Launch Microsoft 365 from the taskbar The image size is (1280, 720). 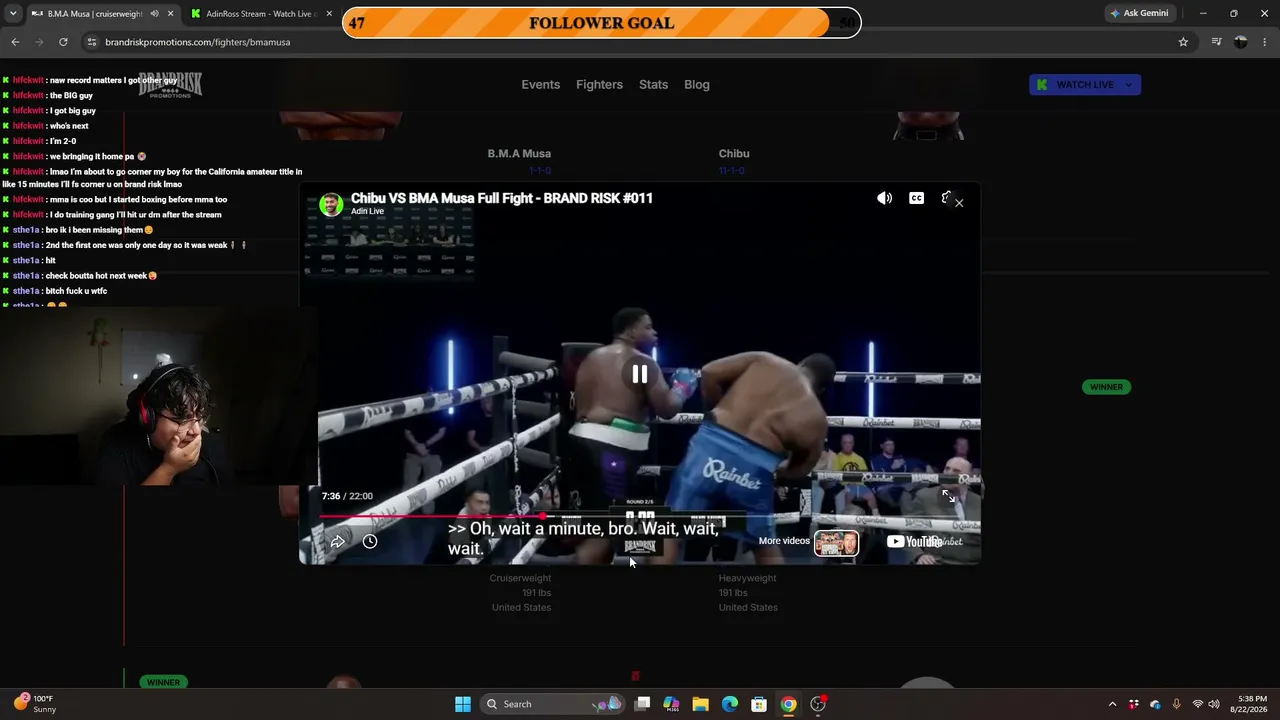(671, 704)
